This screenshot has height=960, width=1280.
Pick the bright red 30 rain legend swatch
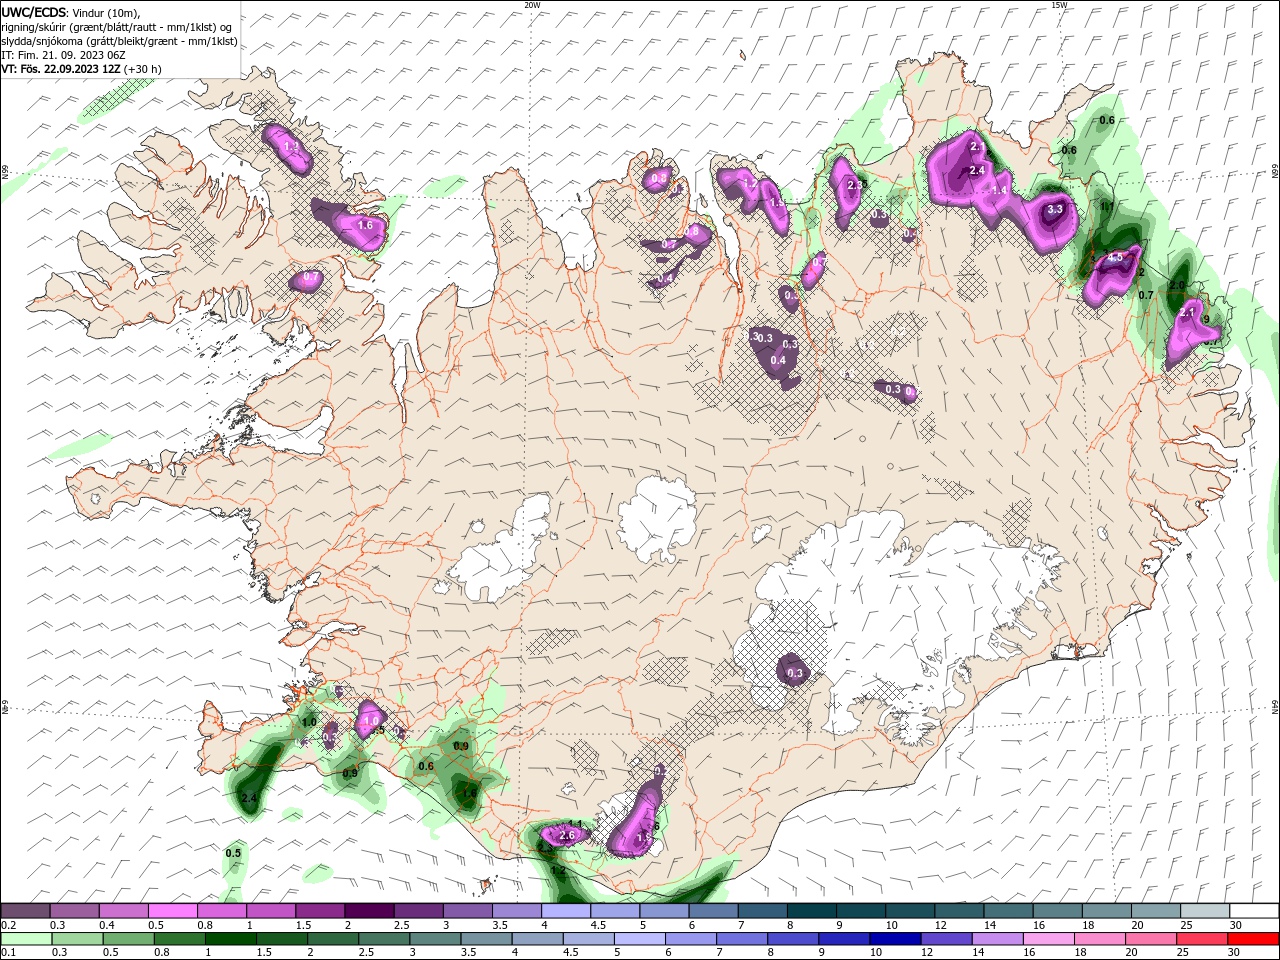click(x=1255, y=939)
